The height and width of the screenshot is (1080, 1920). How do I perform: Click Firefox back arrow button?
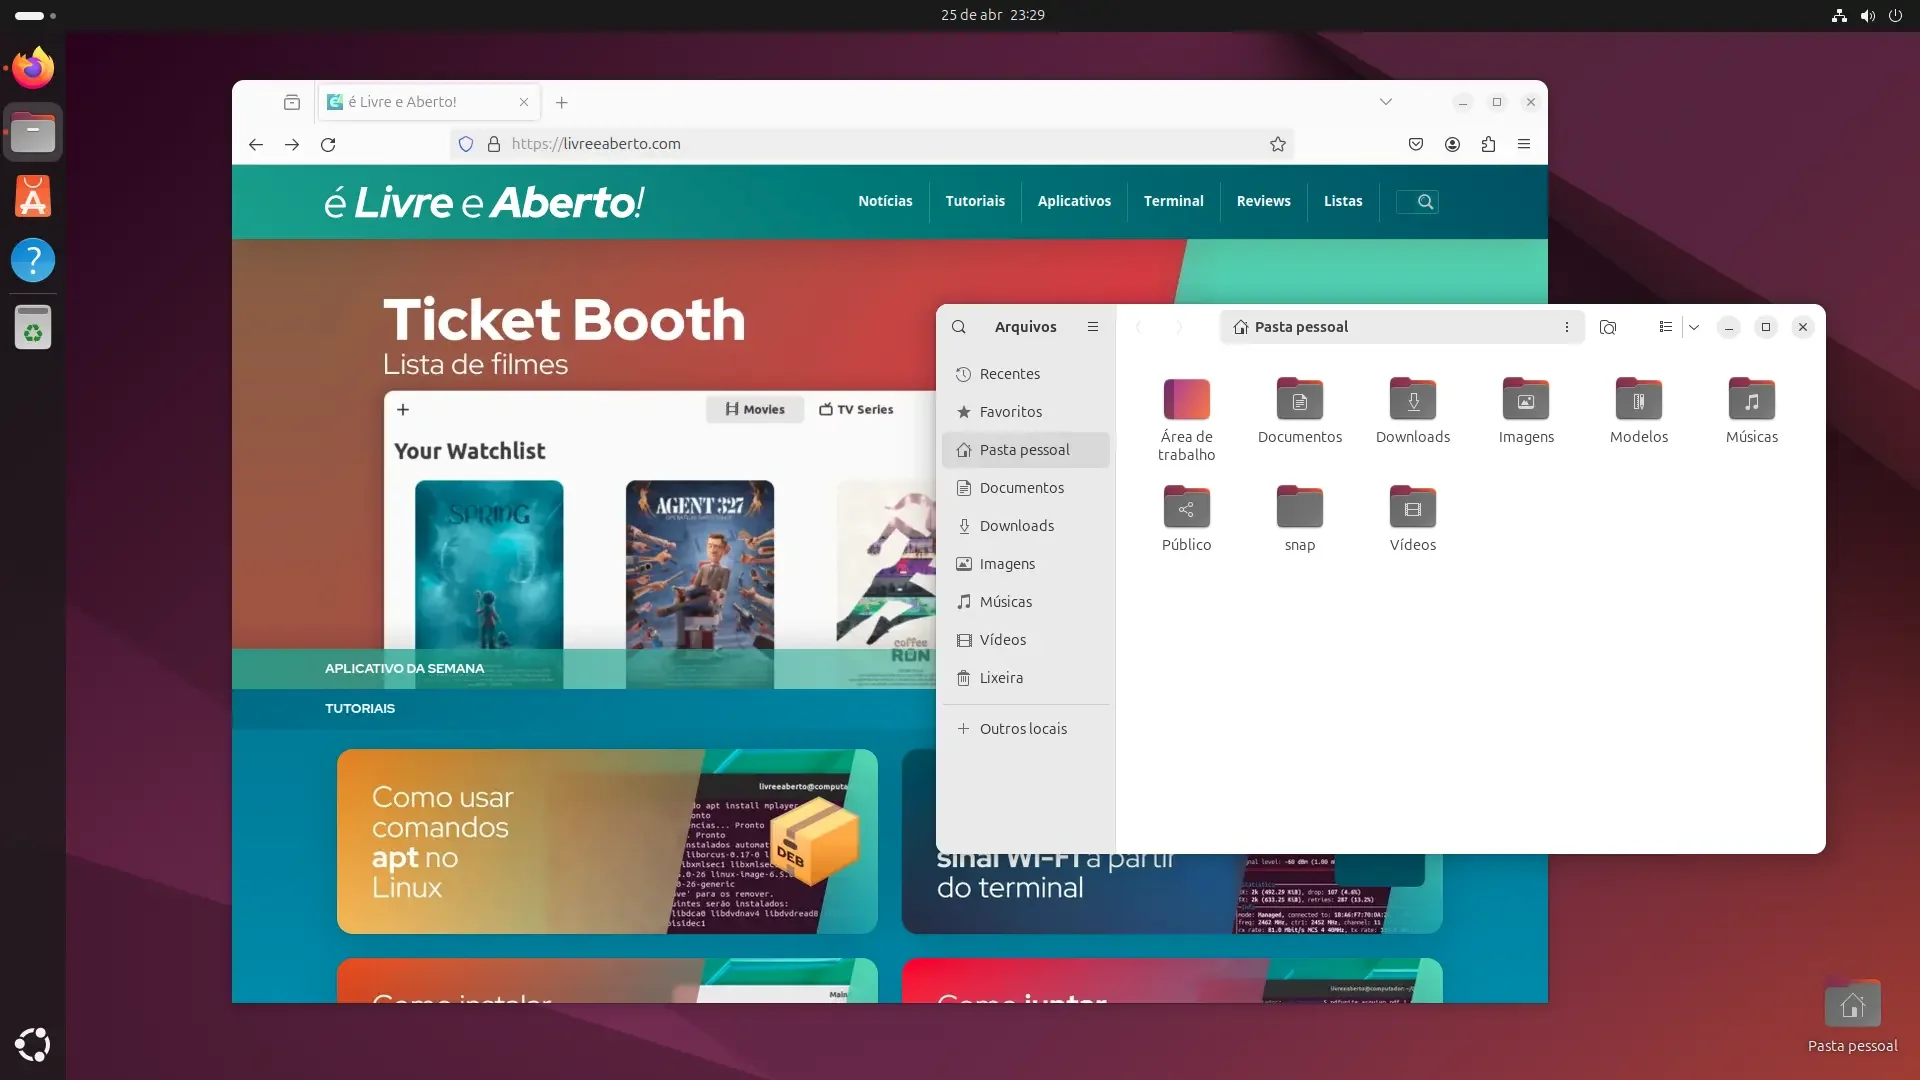pos(256,144)
